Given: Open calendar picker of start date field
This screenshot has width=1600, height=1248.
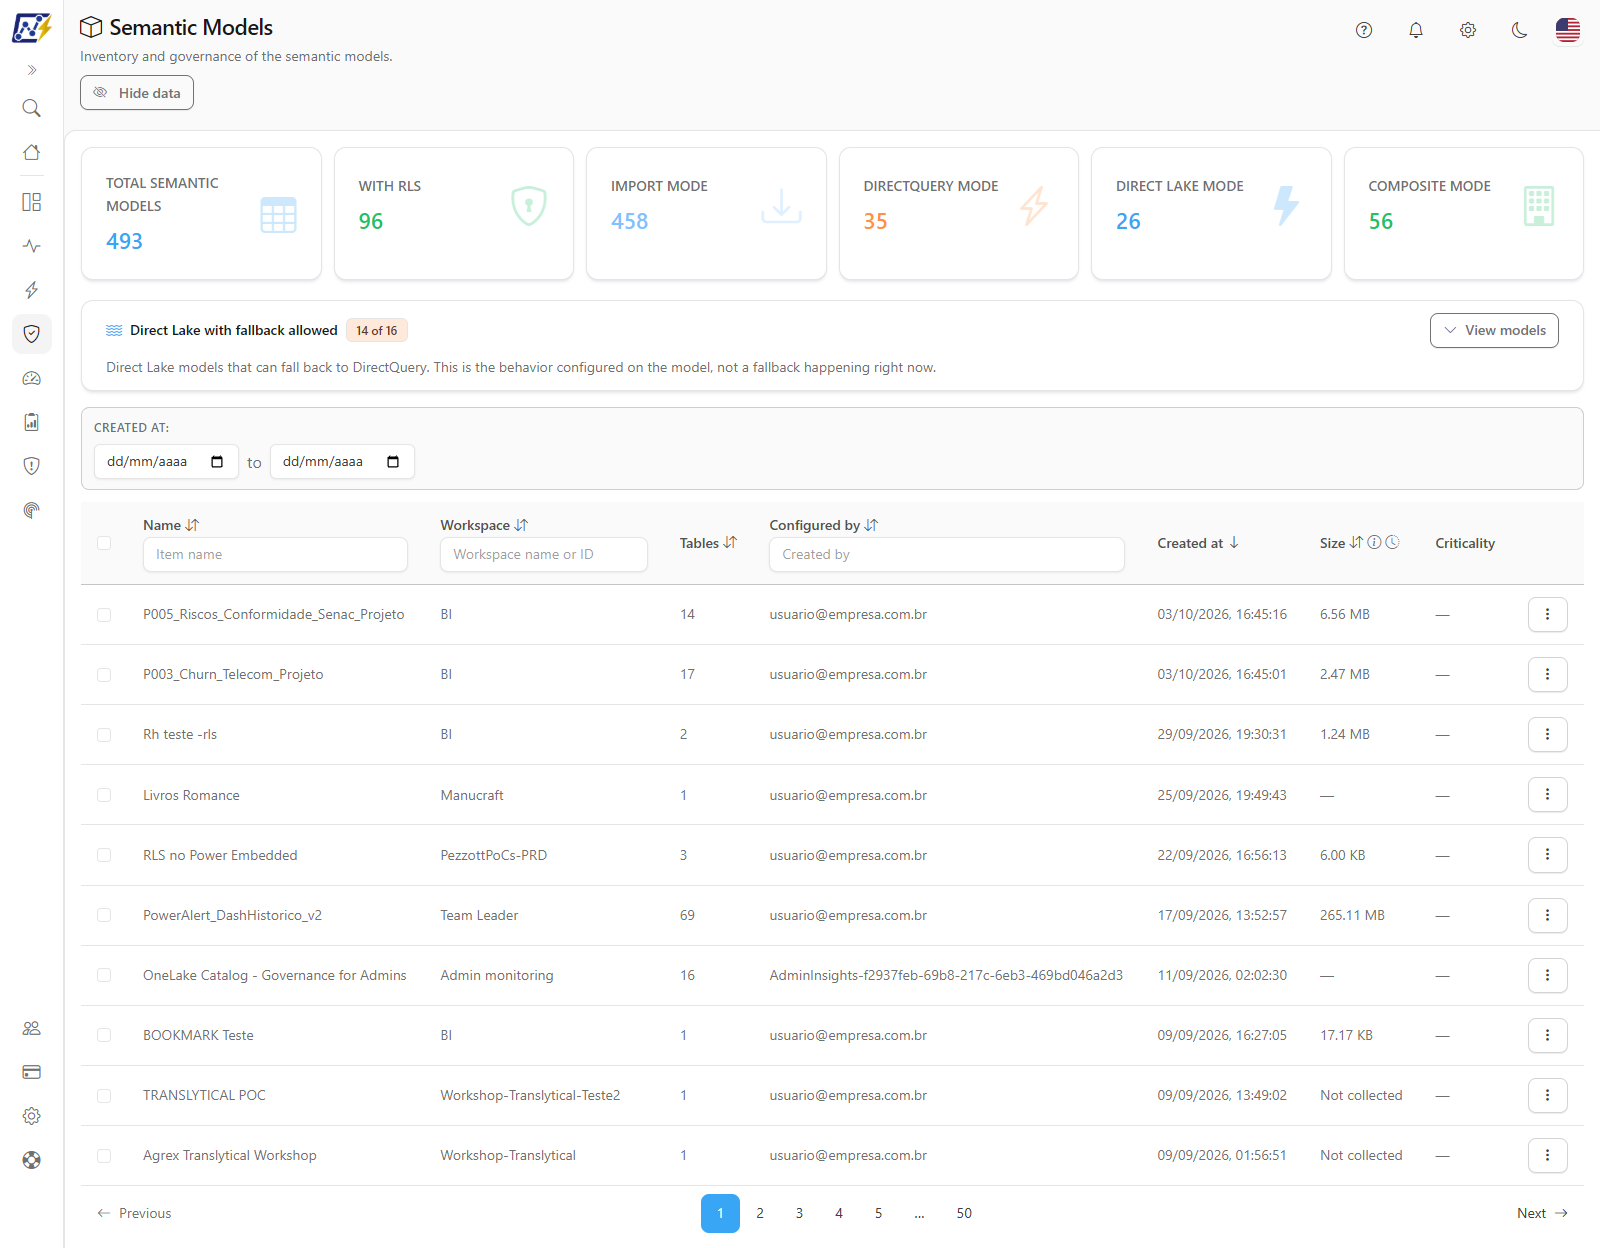Looking at the screenshot, I should [x=217, y=462].
